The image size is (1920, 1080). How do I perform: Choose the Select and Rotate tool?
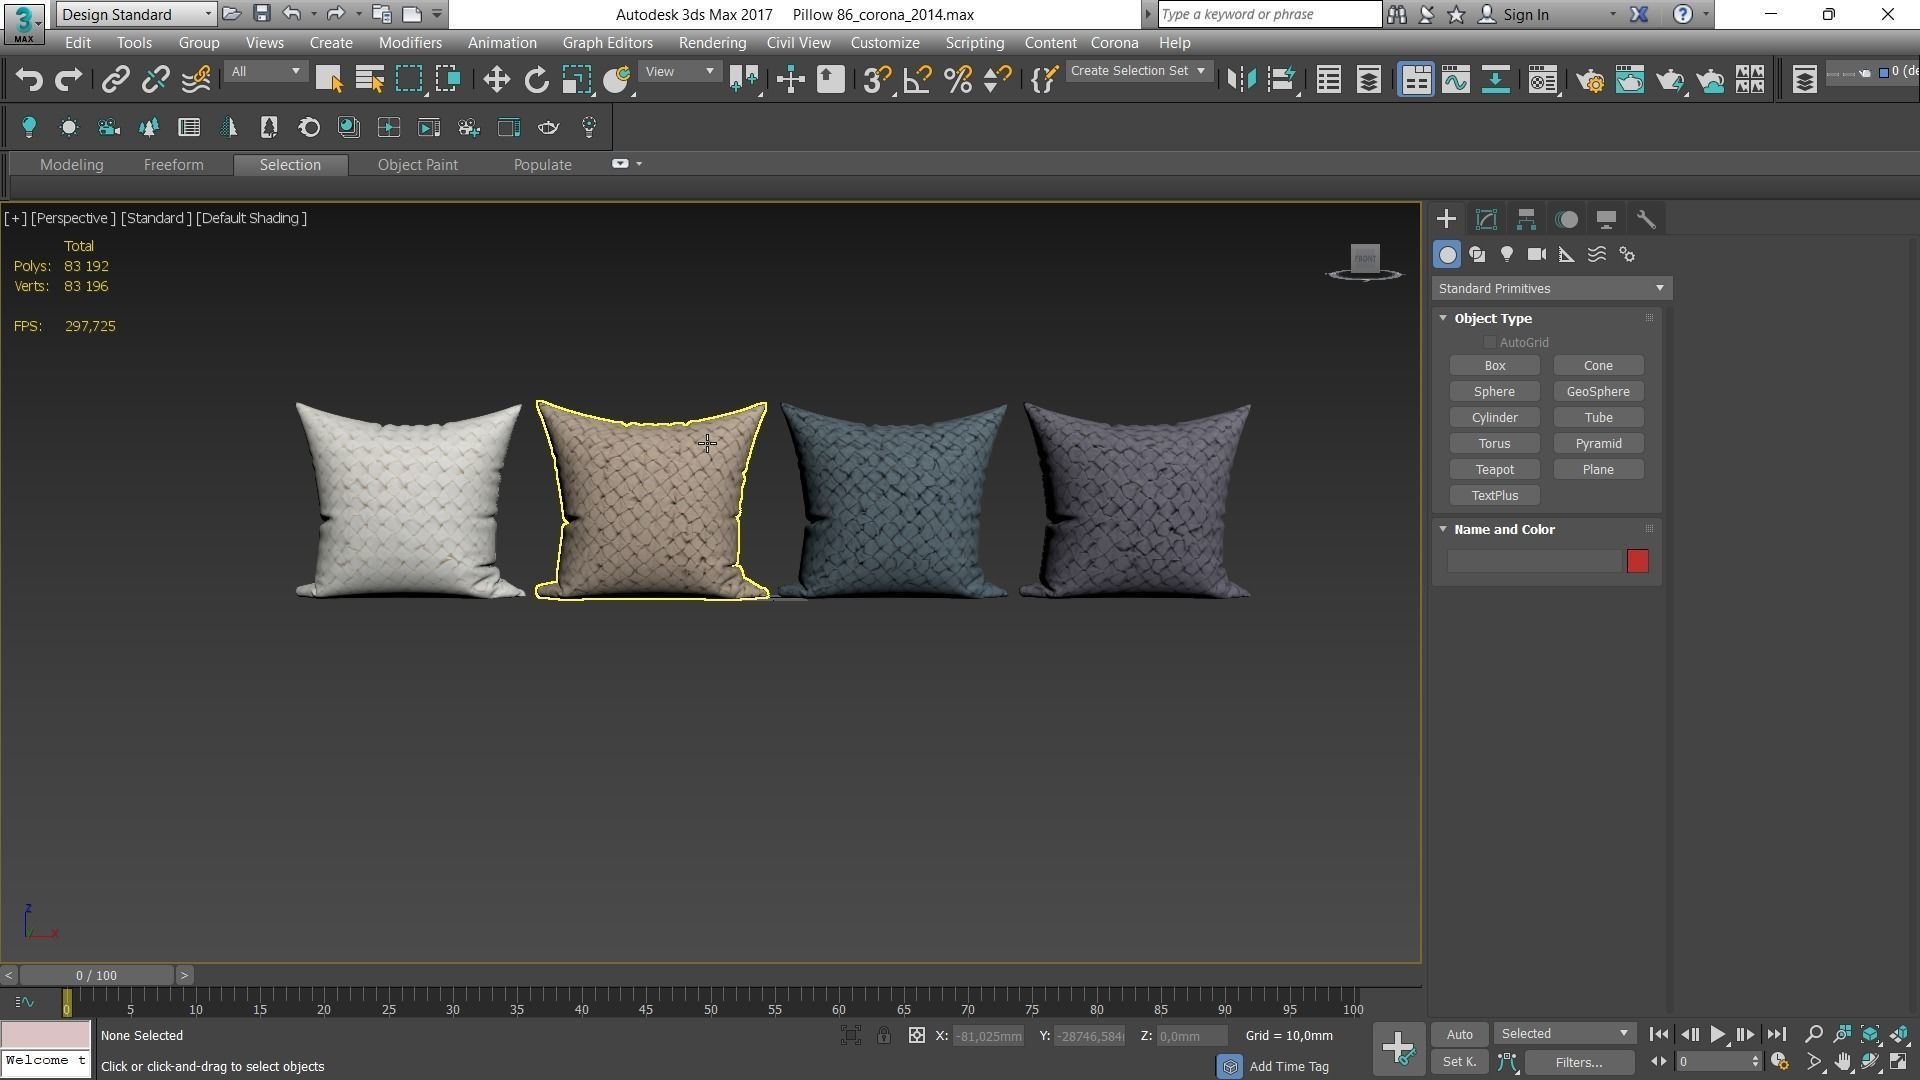click(537, 80)
